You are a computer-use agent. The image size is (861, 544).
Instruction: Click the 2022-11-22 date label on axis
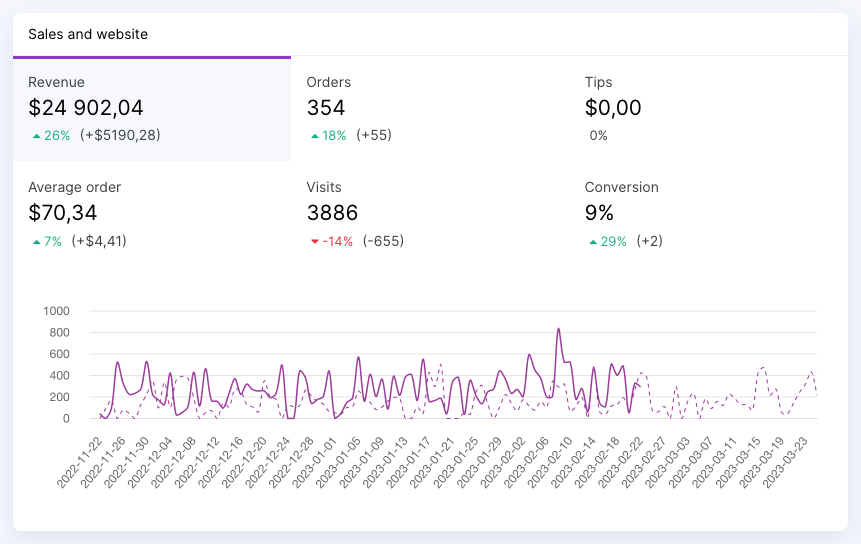[81, 463]
